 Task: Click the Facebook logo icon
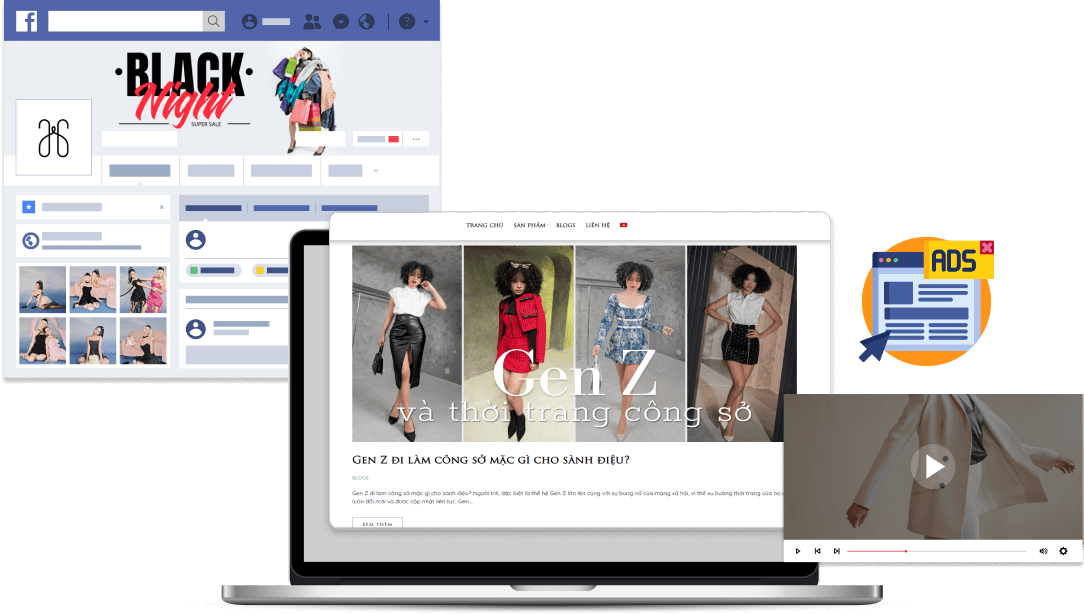pyautogui.click(x=27, y=21)
